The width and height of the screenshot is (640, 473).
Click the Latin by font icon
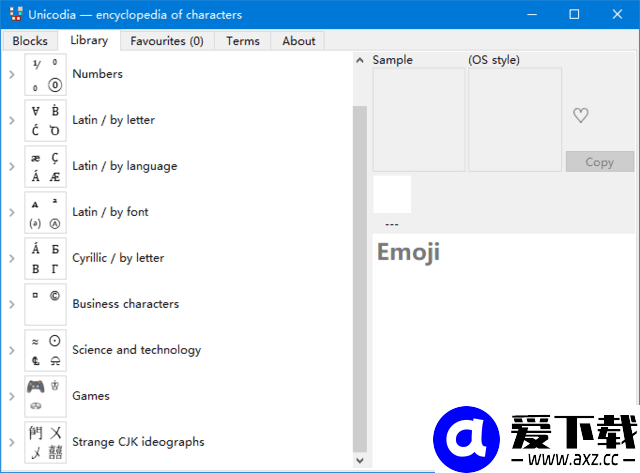tap(45, 212)
